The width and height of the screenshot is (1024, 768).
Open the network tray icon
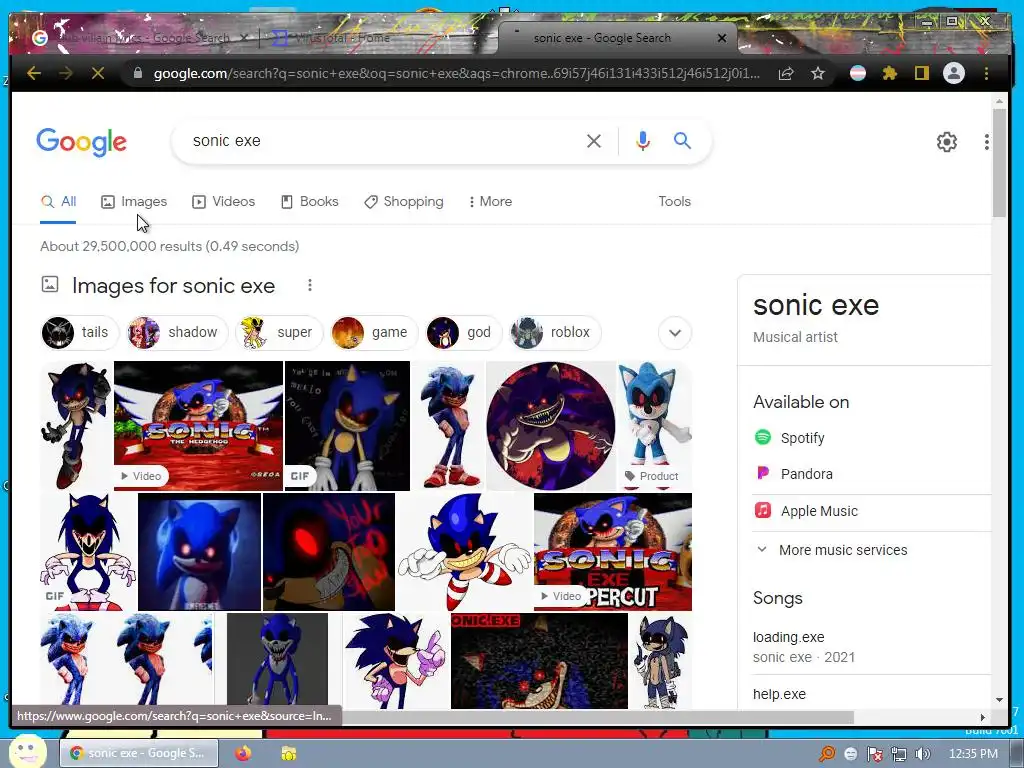[899, 754]
